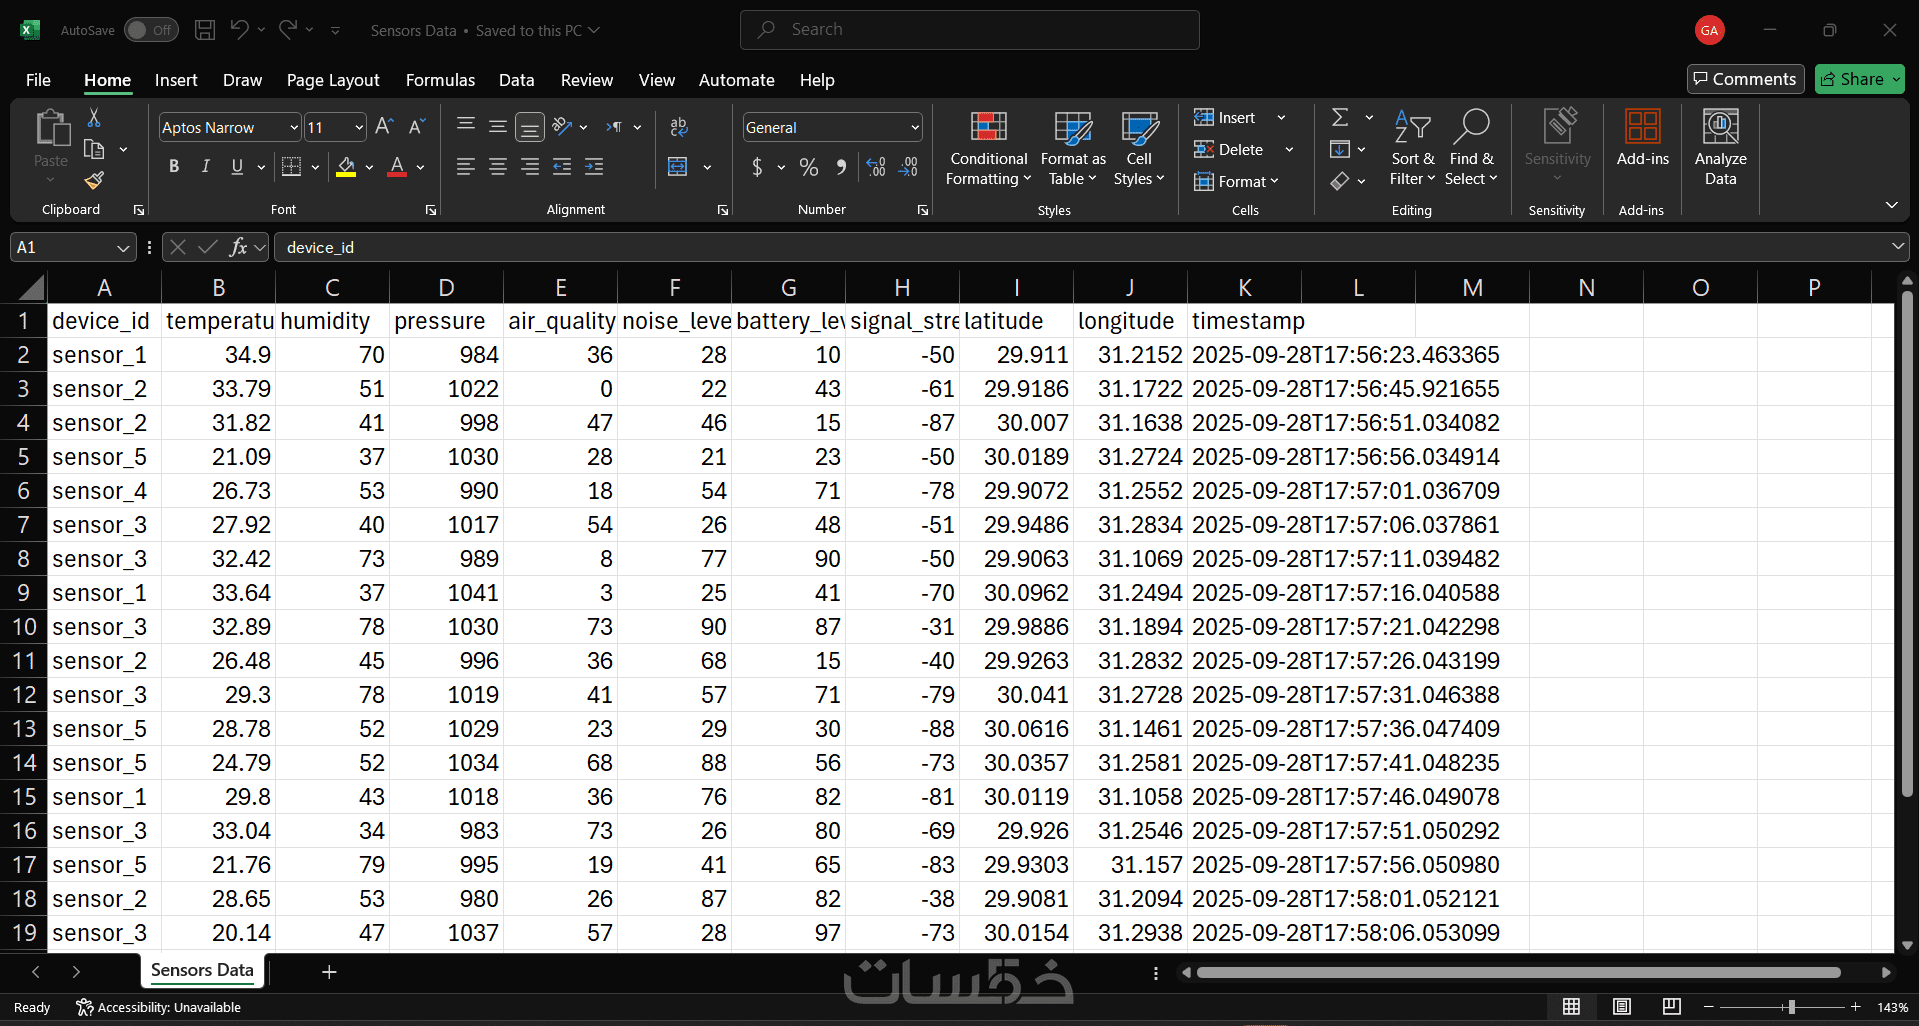1919x1026 pixels.
Task: Switch to the Data tab
Action: (x=516, y=80)
